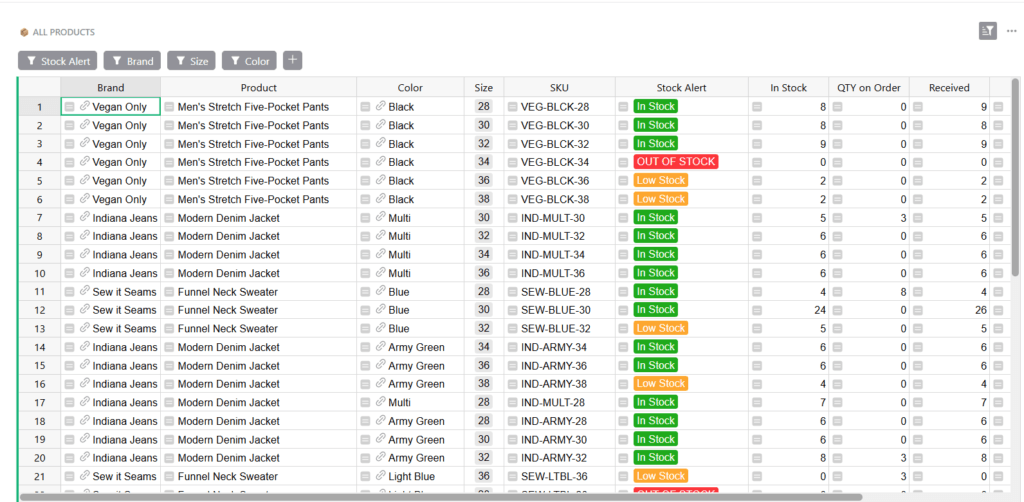Click the size 38 tag in row 16
Screen dimensions: 1024x502
[484, 384]
